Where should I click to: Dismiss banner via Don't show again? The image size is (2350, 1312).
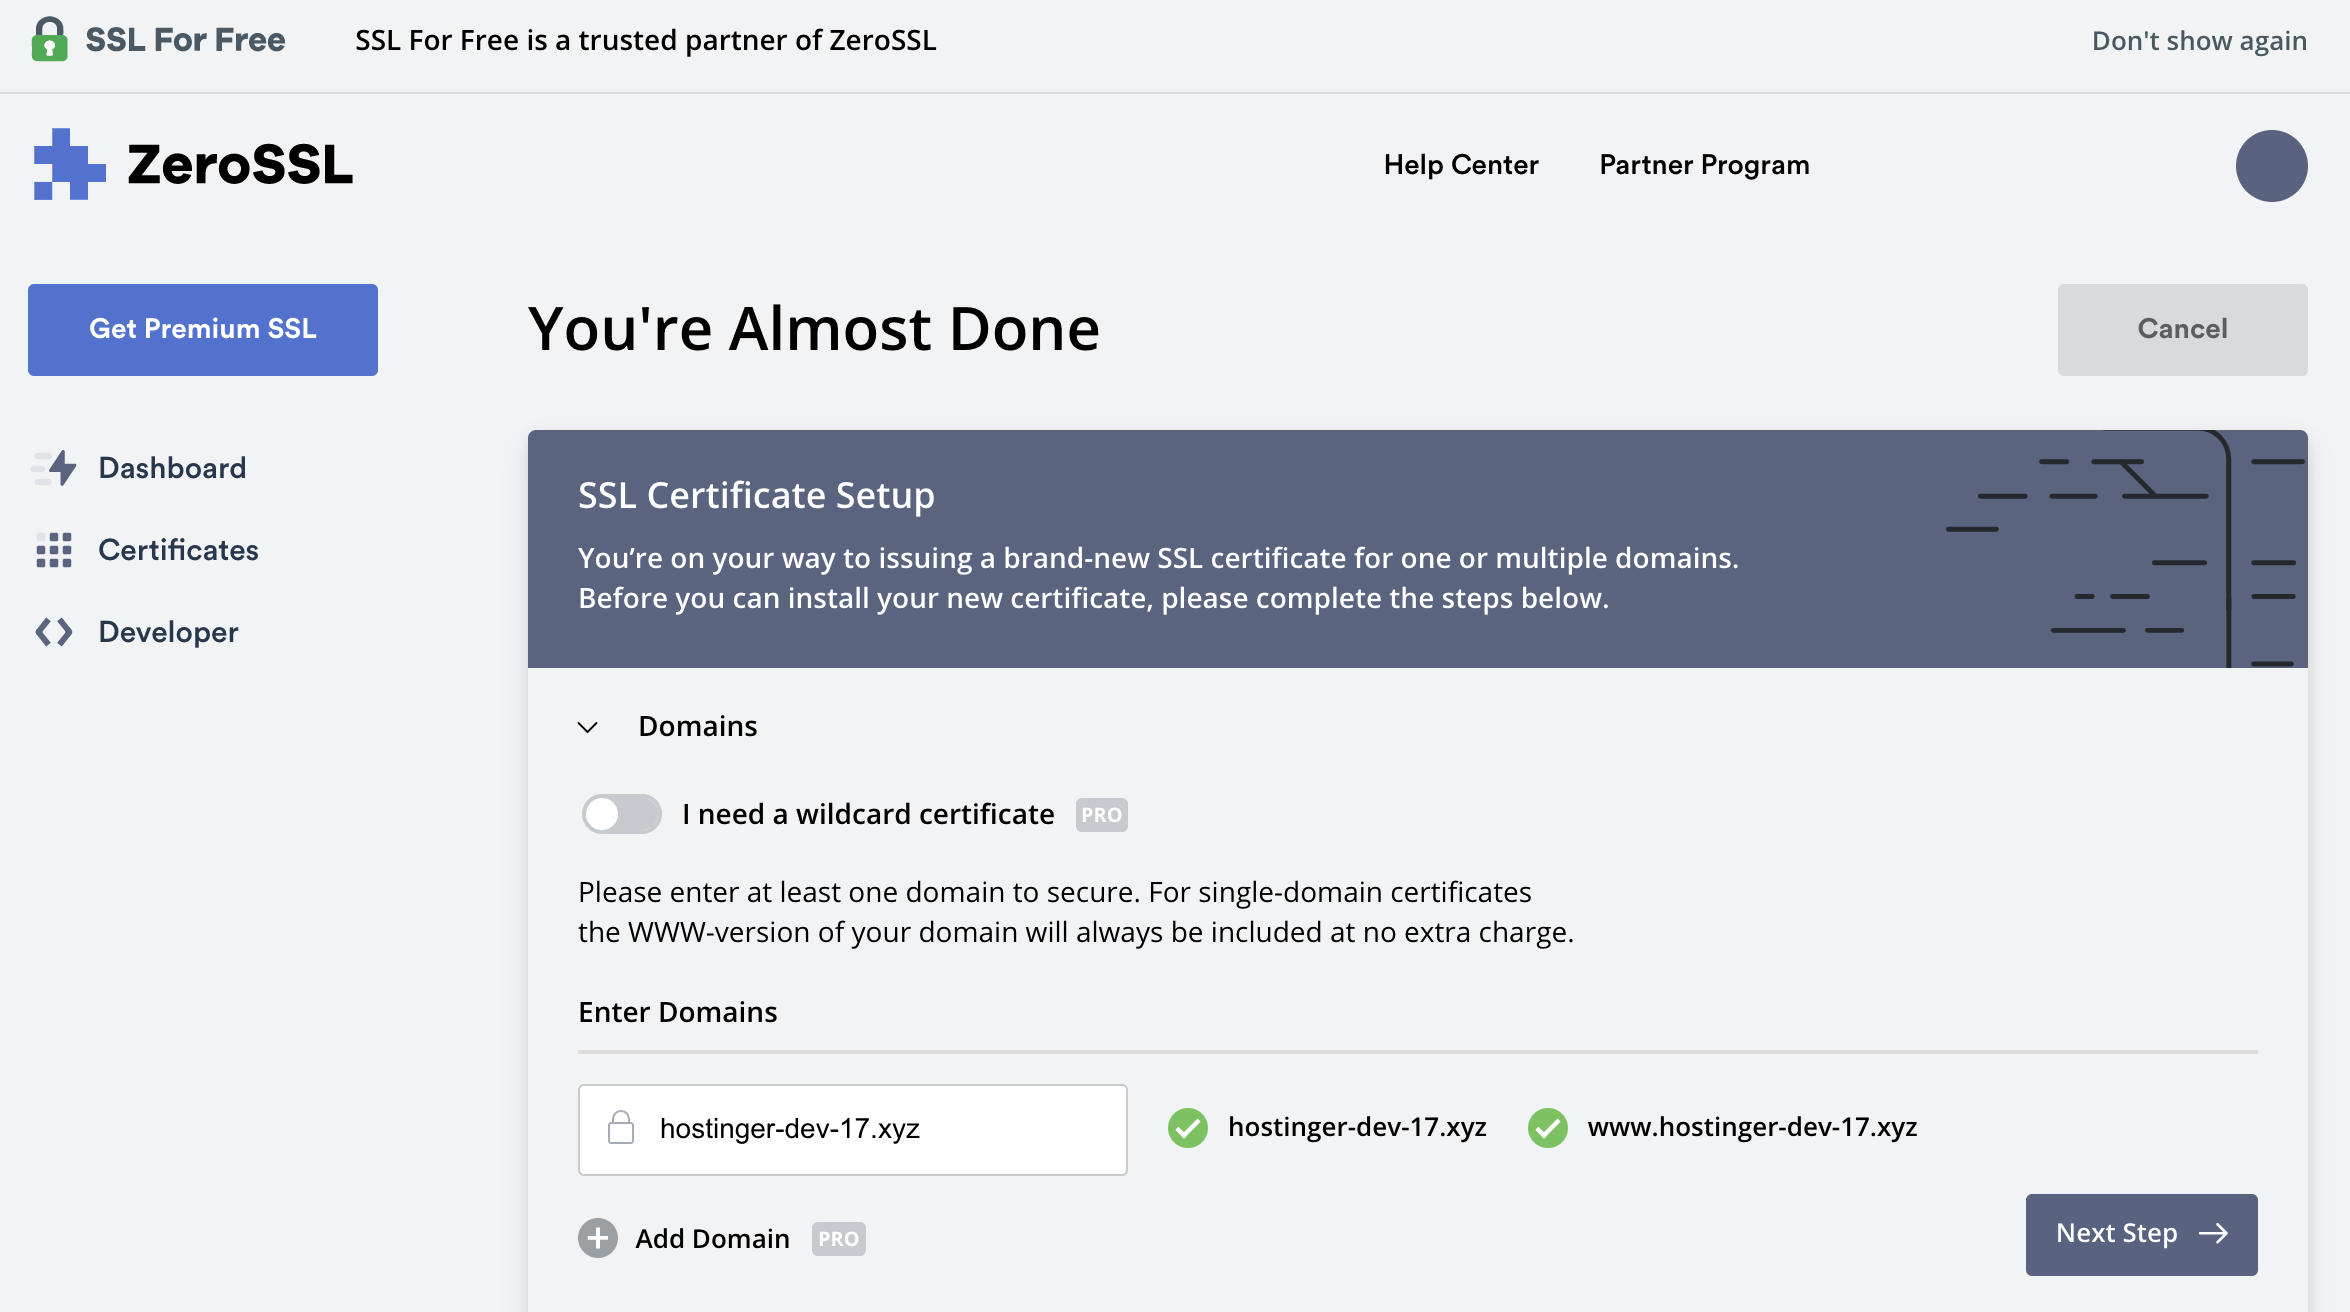pos(2199,41)
